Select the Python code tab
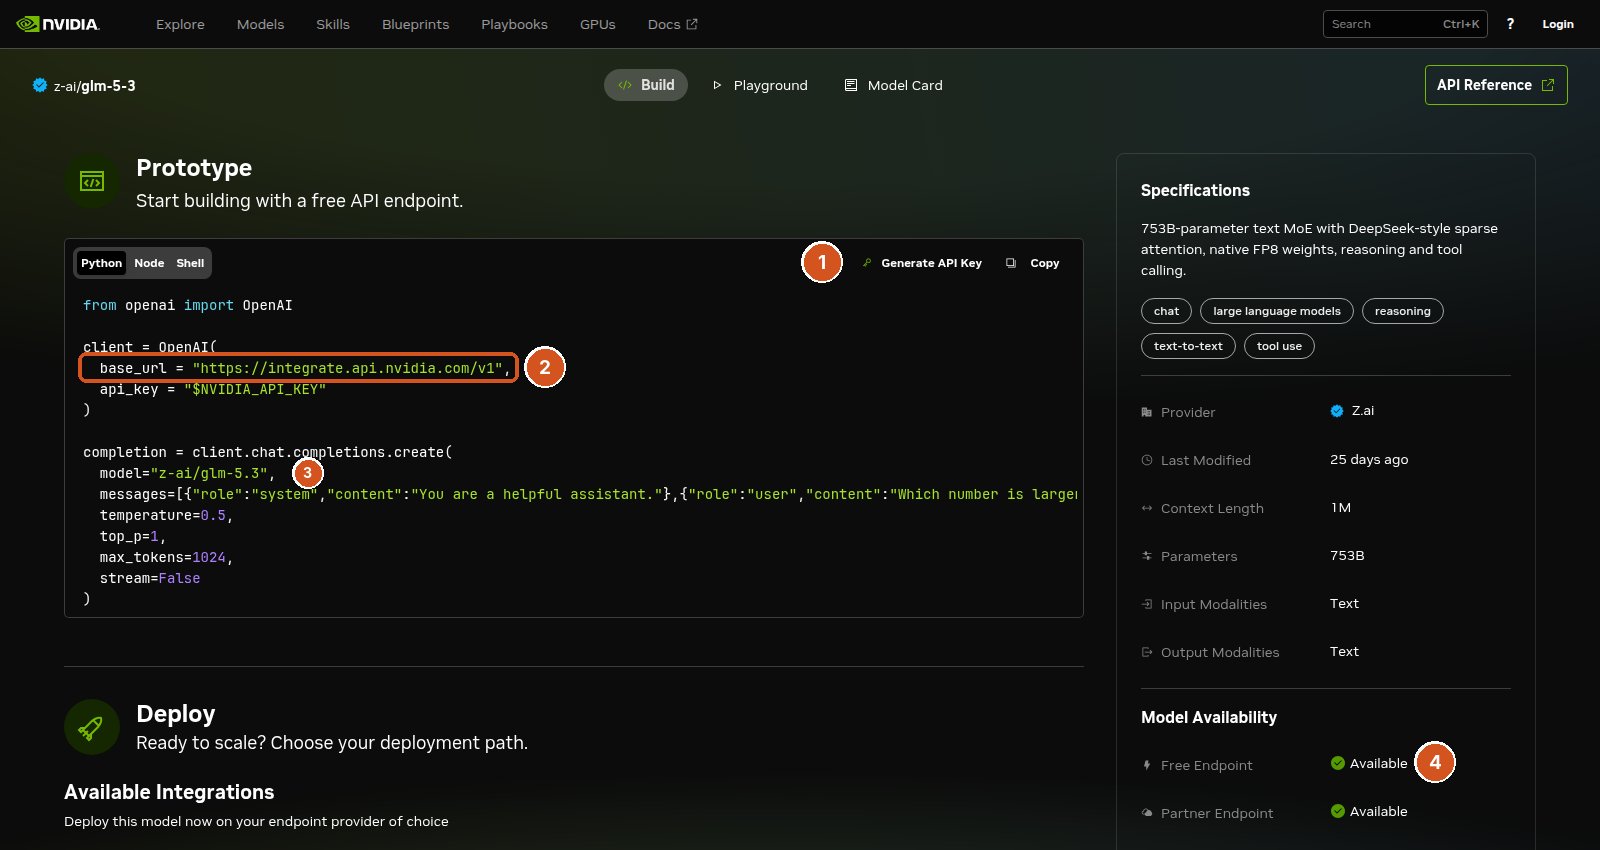This screenshot has width=1600, height=850. pos(102,263)
